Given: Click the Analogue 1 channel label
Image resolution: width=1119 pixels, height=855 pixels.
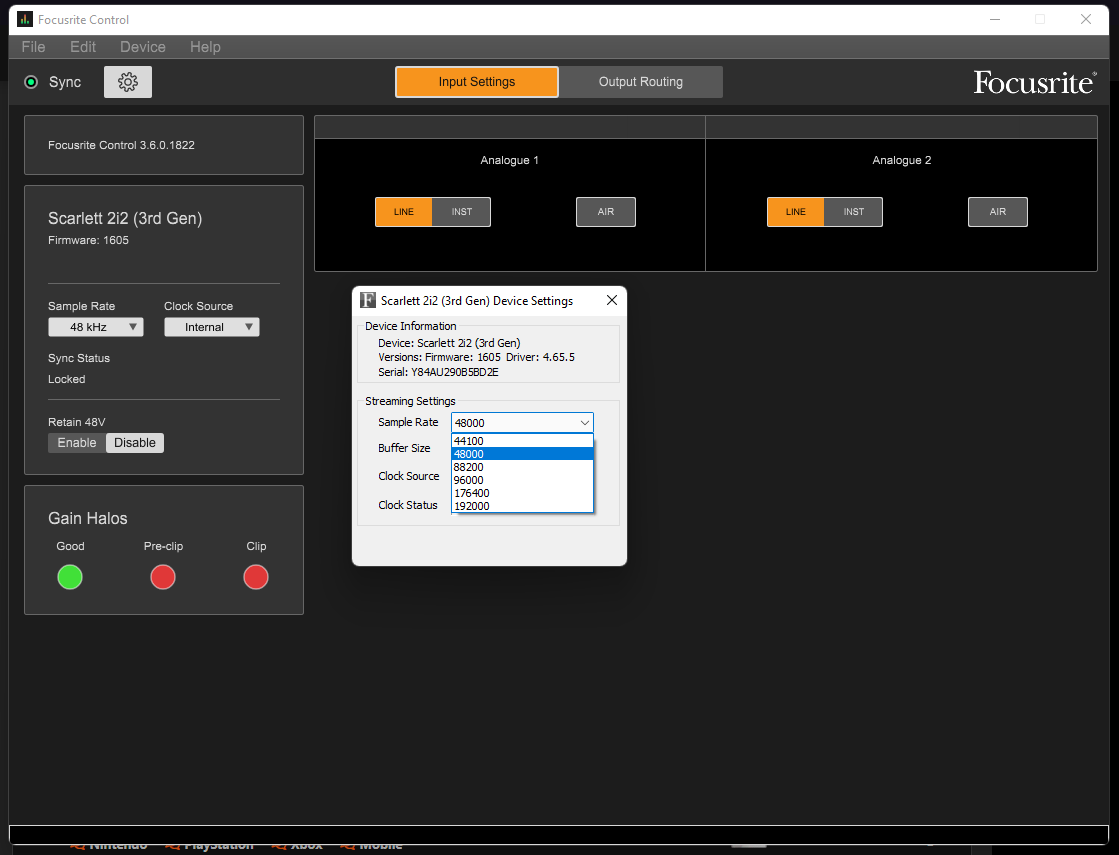Looking at the screenshot, I should coord(510,161).
